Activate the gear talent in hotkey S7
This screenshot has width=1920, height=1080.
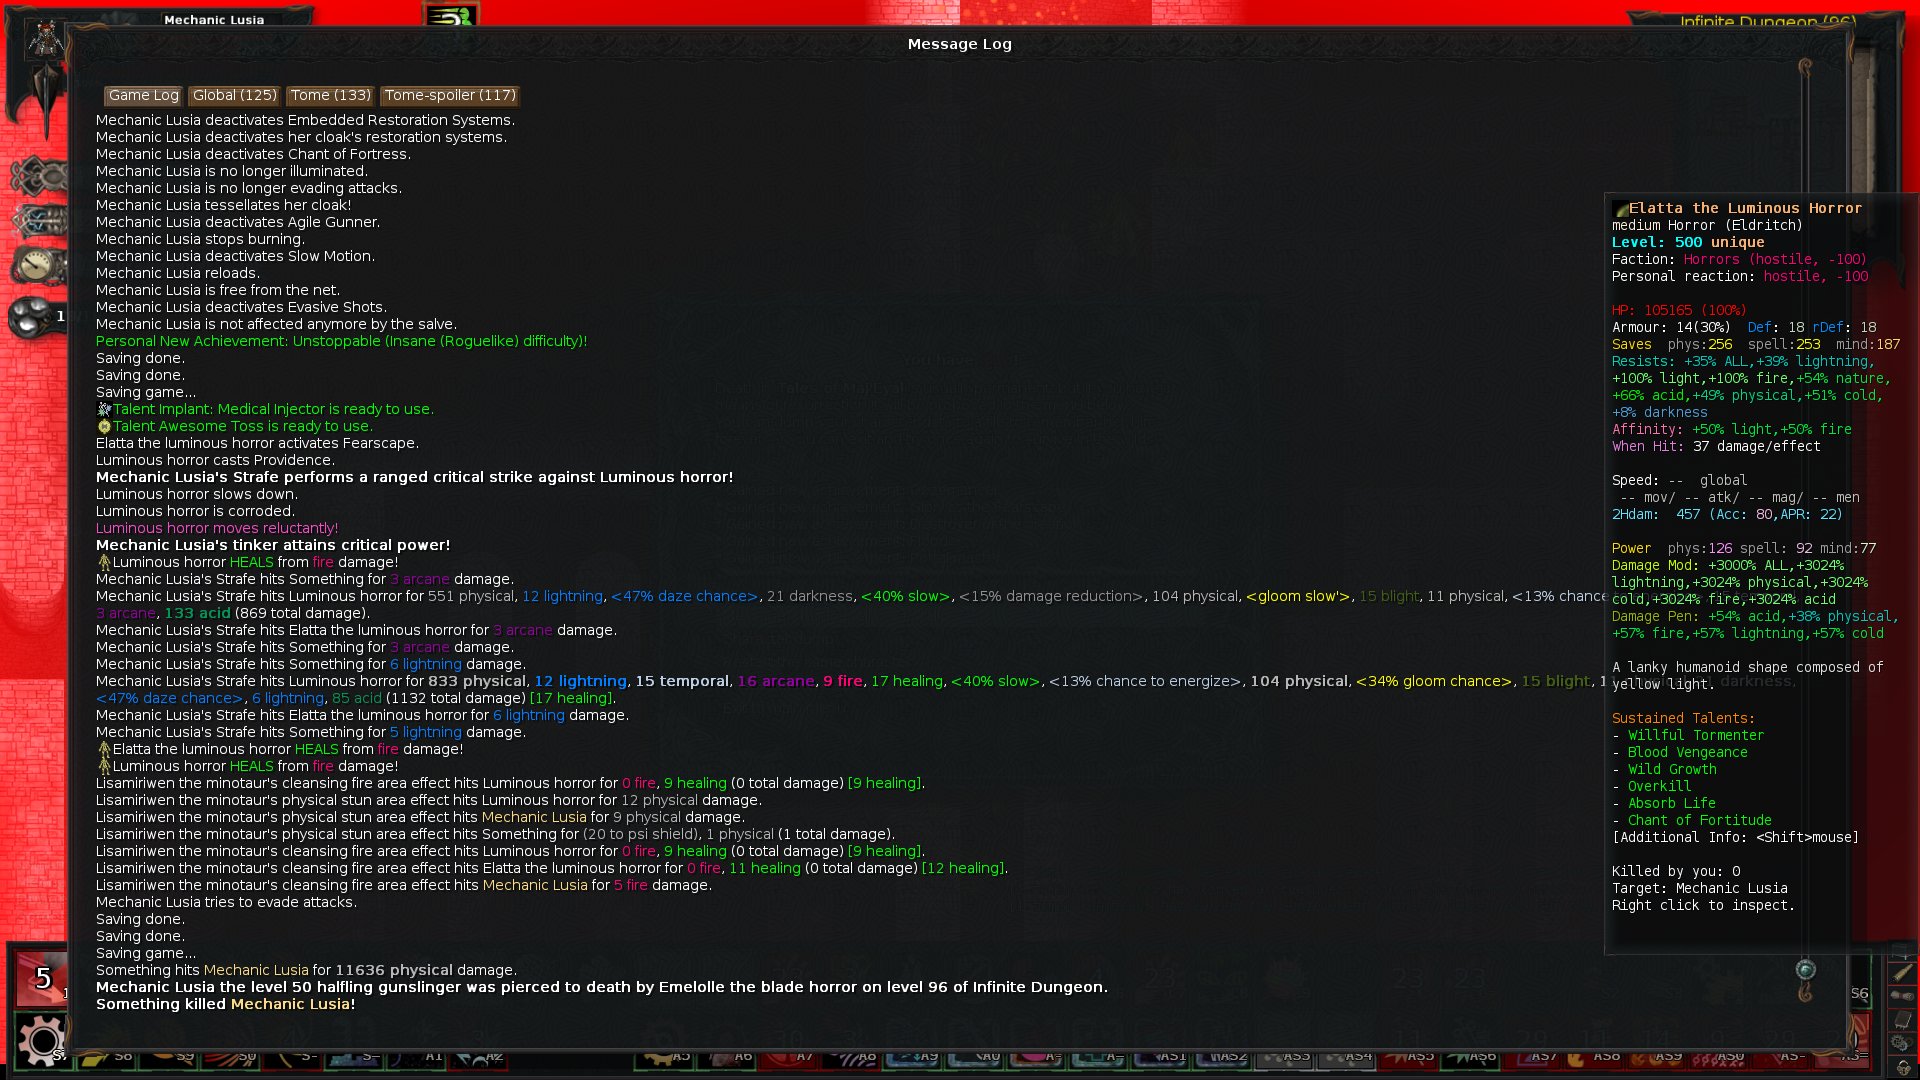point(42,1040)
